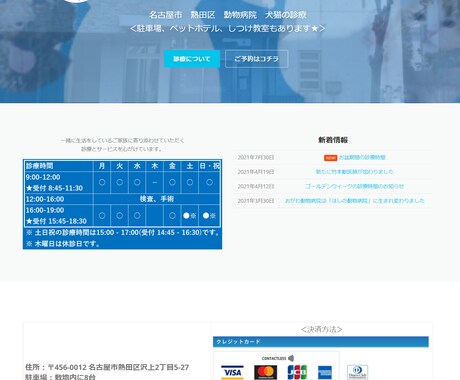Click the 2021年3月30日 date
Image resolution: width=460 pixels, height=380 pixels.
256,201
